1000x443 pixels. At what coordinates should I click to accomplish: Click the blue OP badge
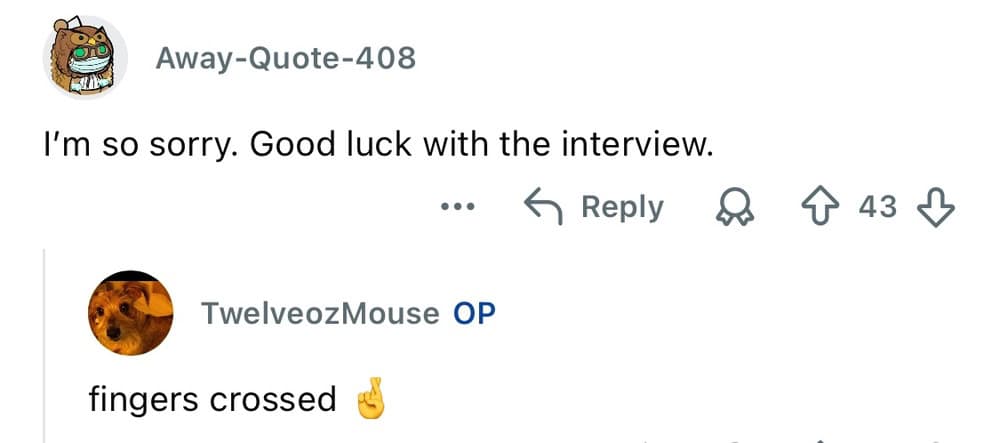click(x=474, y=314)
